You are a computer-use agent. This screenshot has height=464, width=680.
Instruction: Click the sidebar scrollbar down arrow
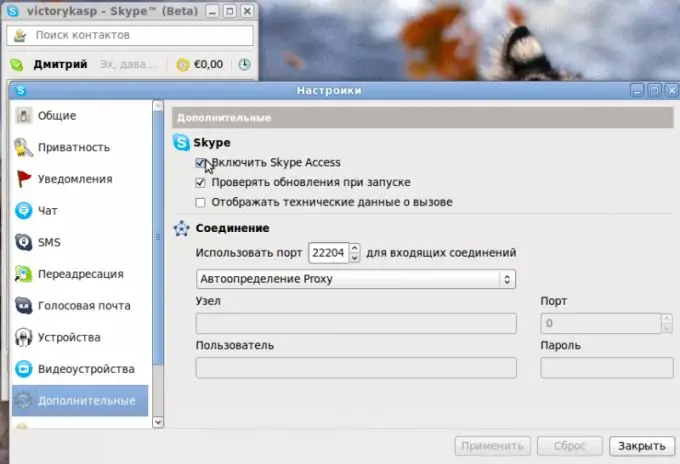[158, 422]
